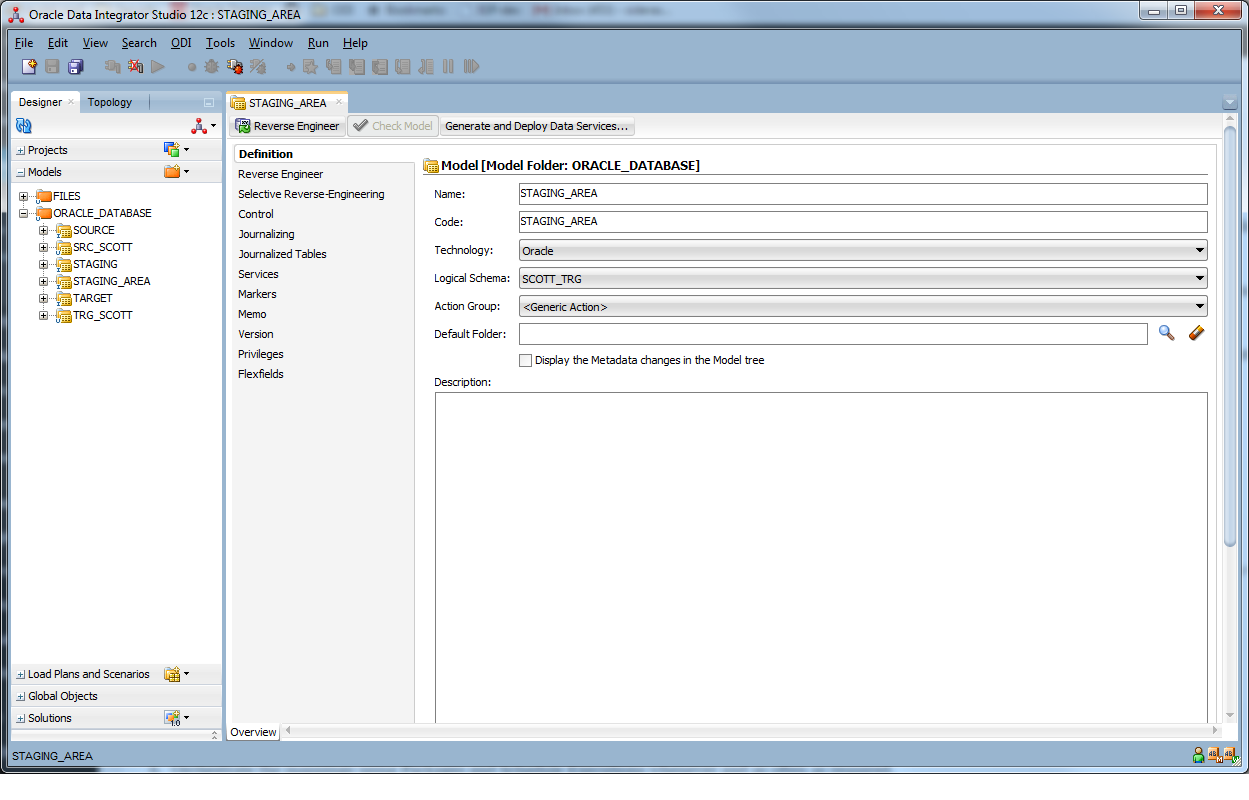
Task: Click the Save All toolbar icon
Action: click(x=75, y=66)
